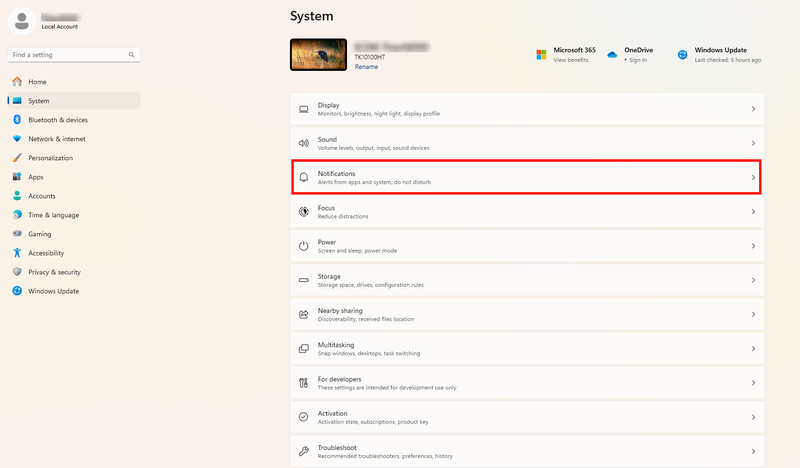
Task: Click the Find a setting search box
Action: (74, 55)
